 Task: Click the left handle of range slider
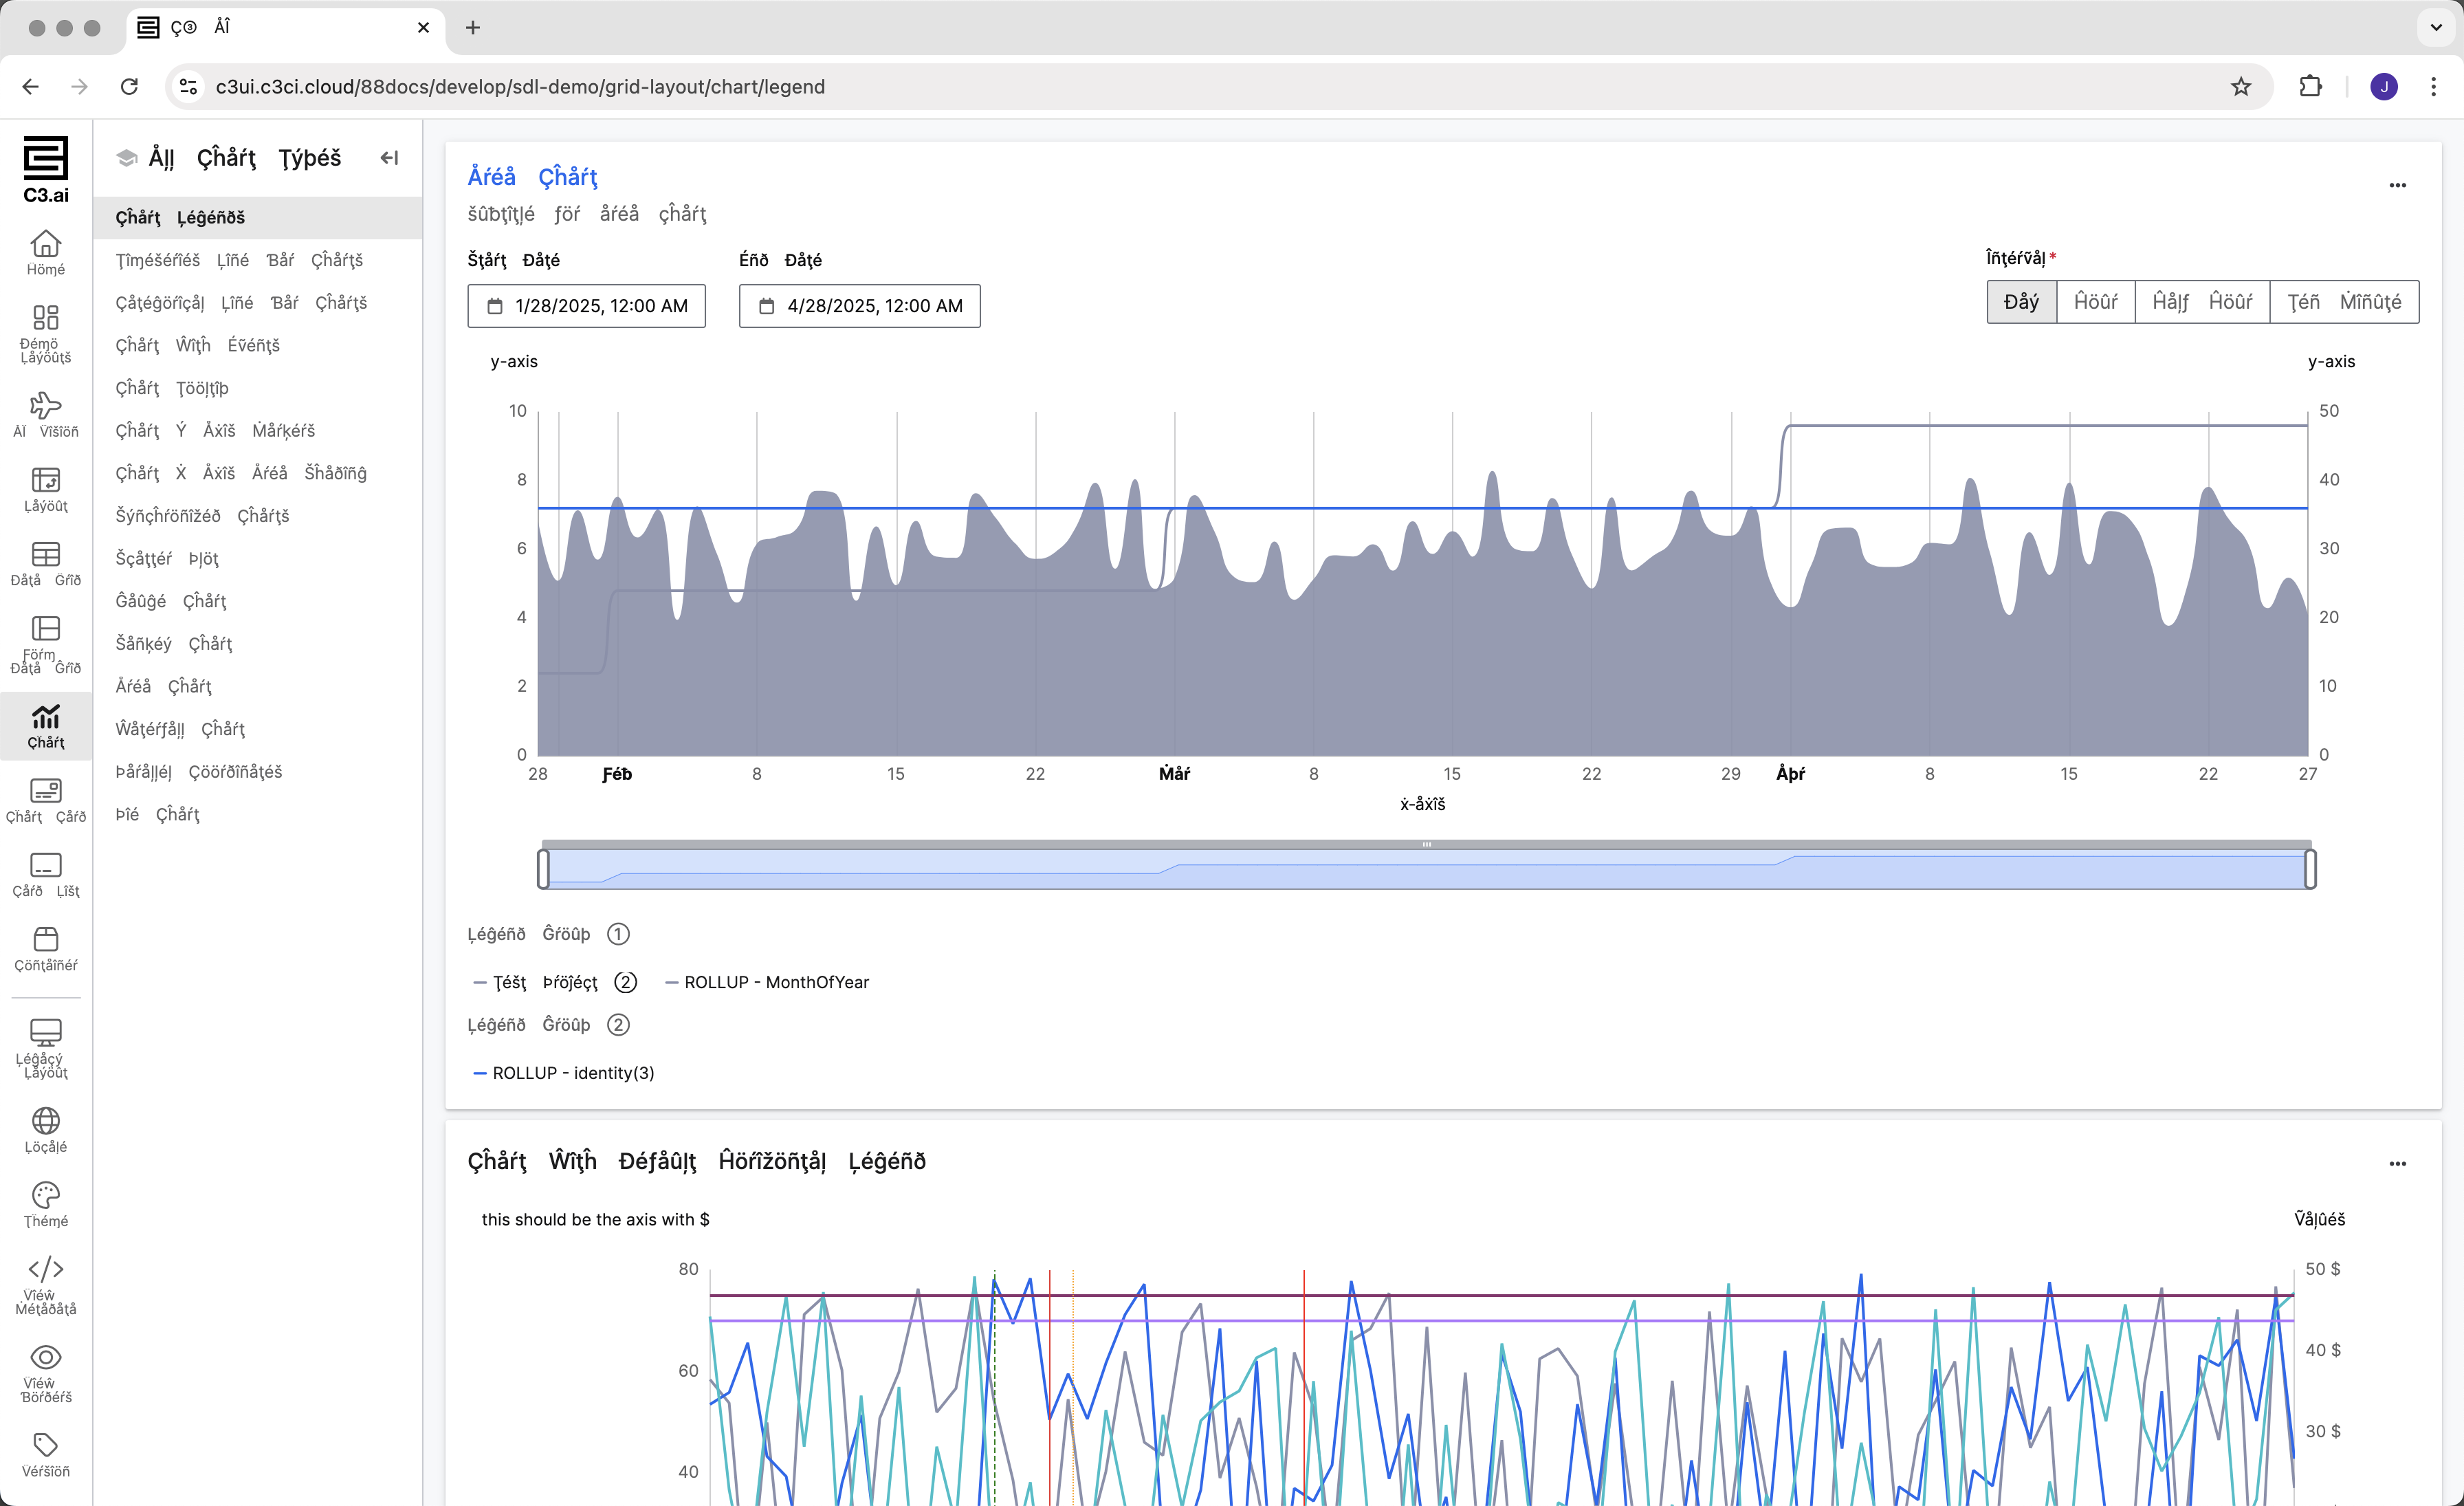(x=543, y=868)
